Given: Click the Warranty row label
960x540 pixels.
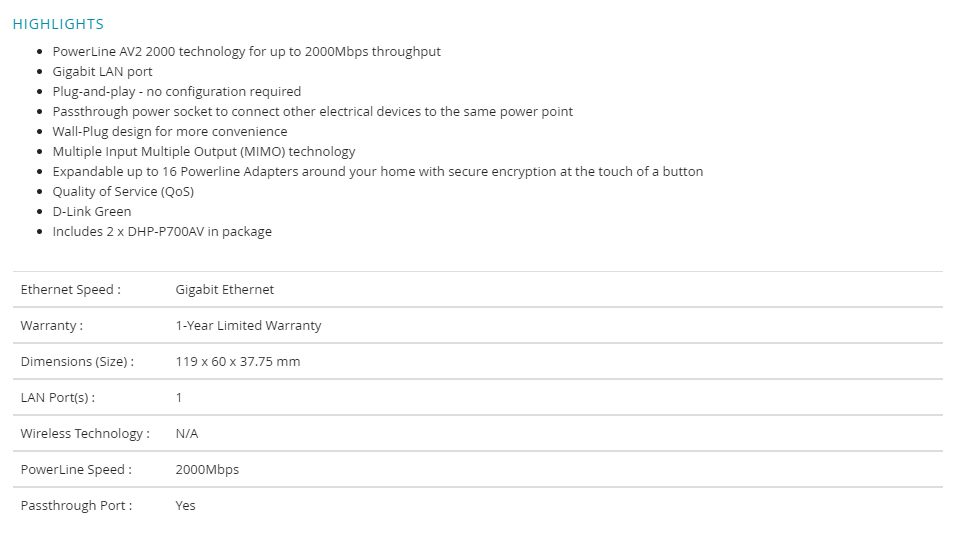Looking at the screenshot, I should (x=51, y=326).
